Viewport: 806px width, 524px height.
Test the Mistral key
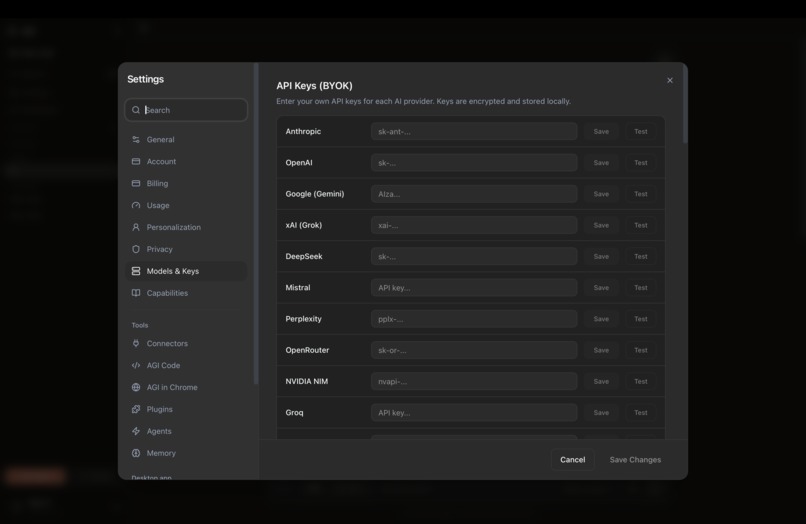[640, 287]
